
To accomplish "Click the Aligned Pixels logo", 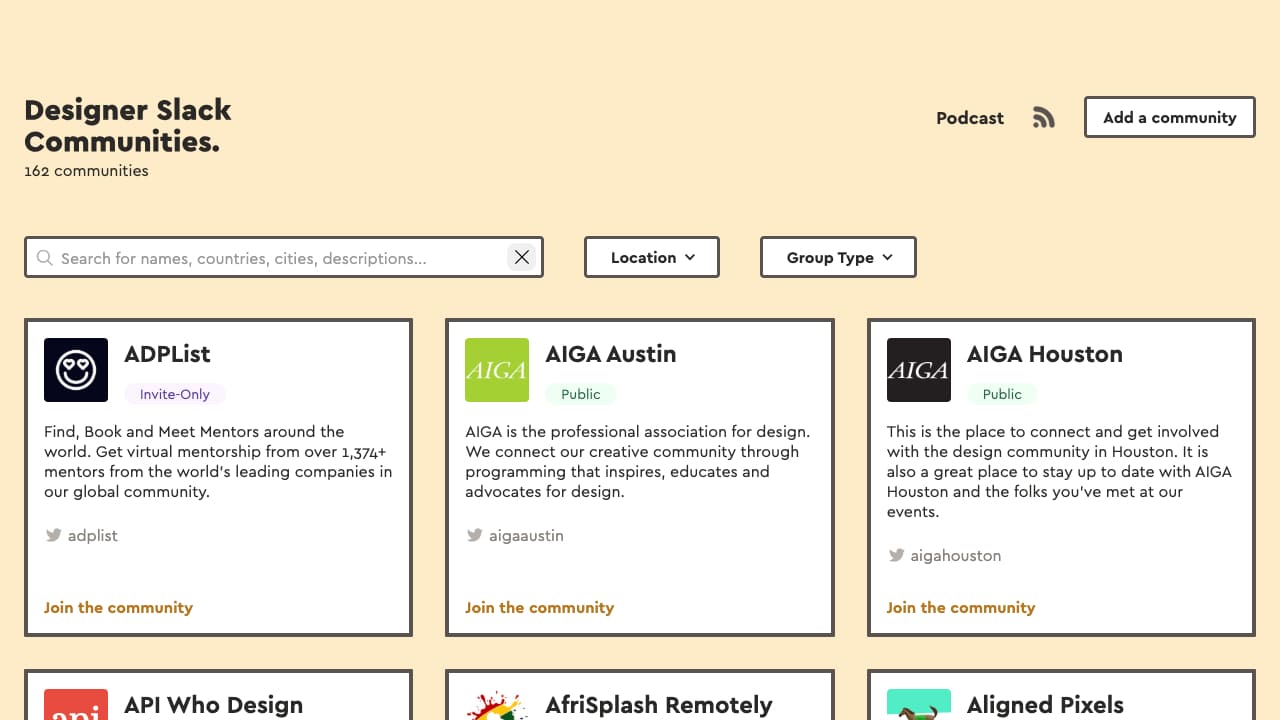I will [x=918, y=704].
